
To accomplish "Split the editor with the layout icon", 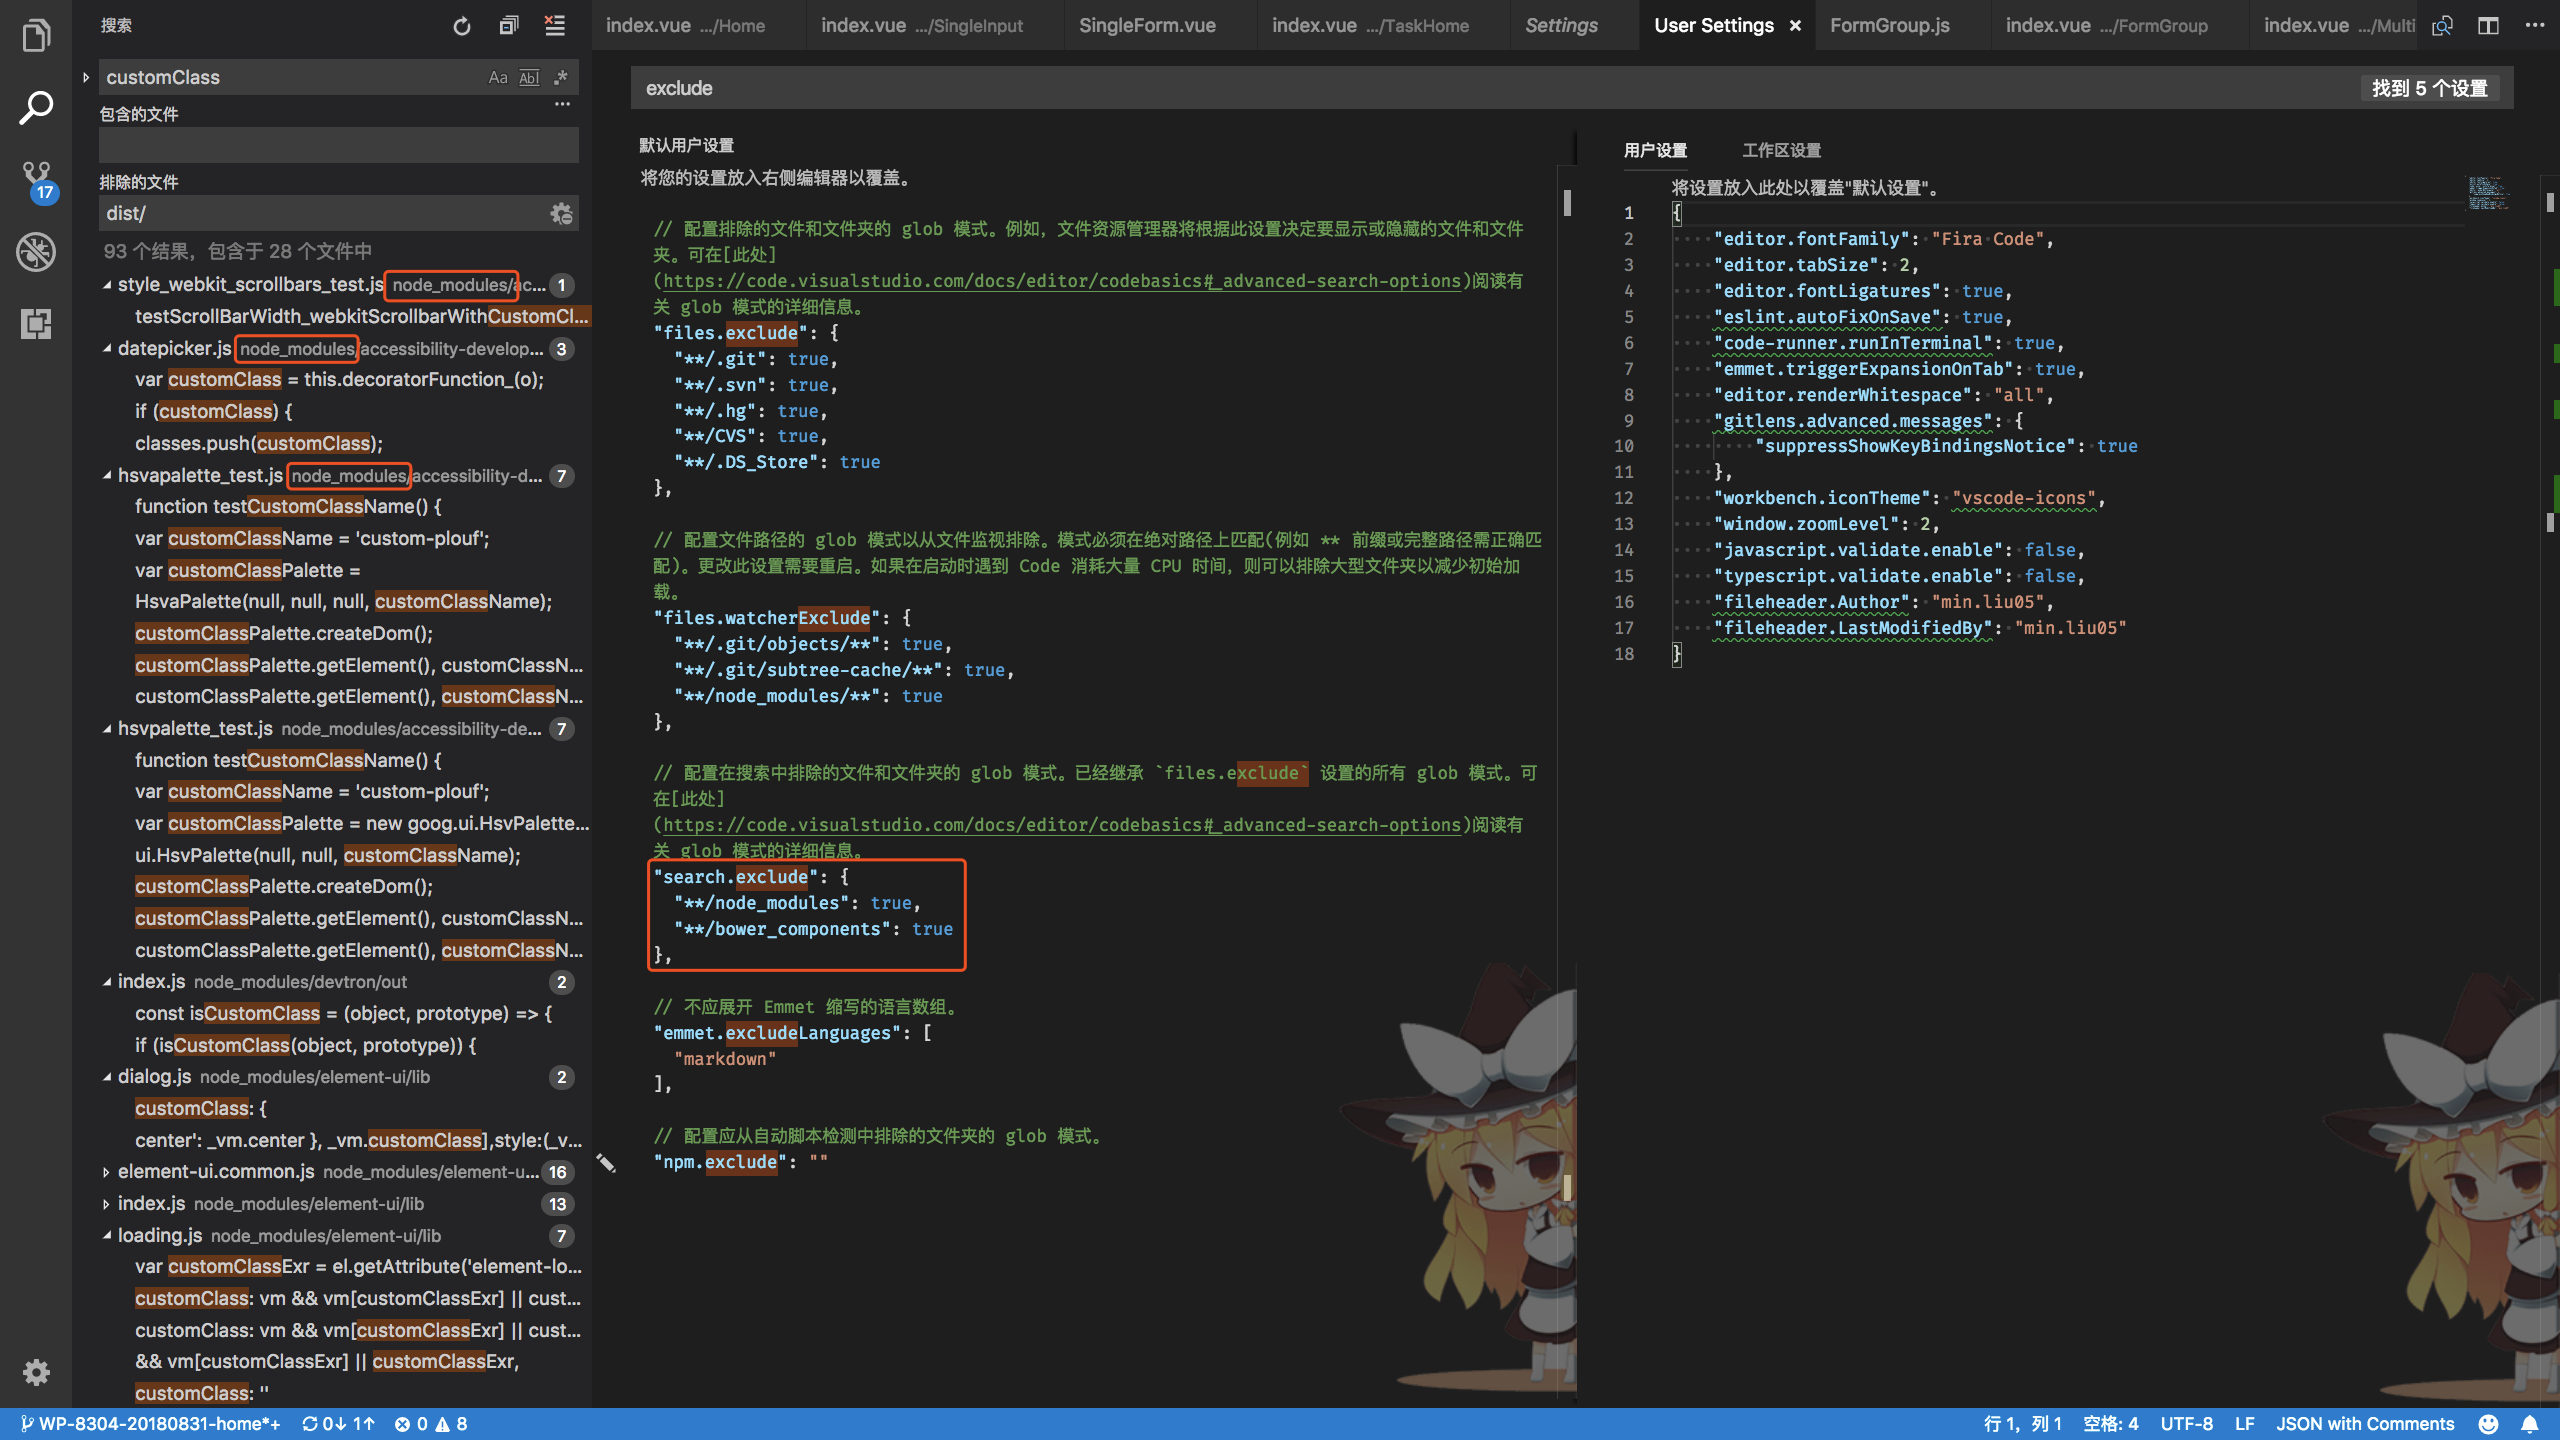I will (x=2489, y=26).
